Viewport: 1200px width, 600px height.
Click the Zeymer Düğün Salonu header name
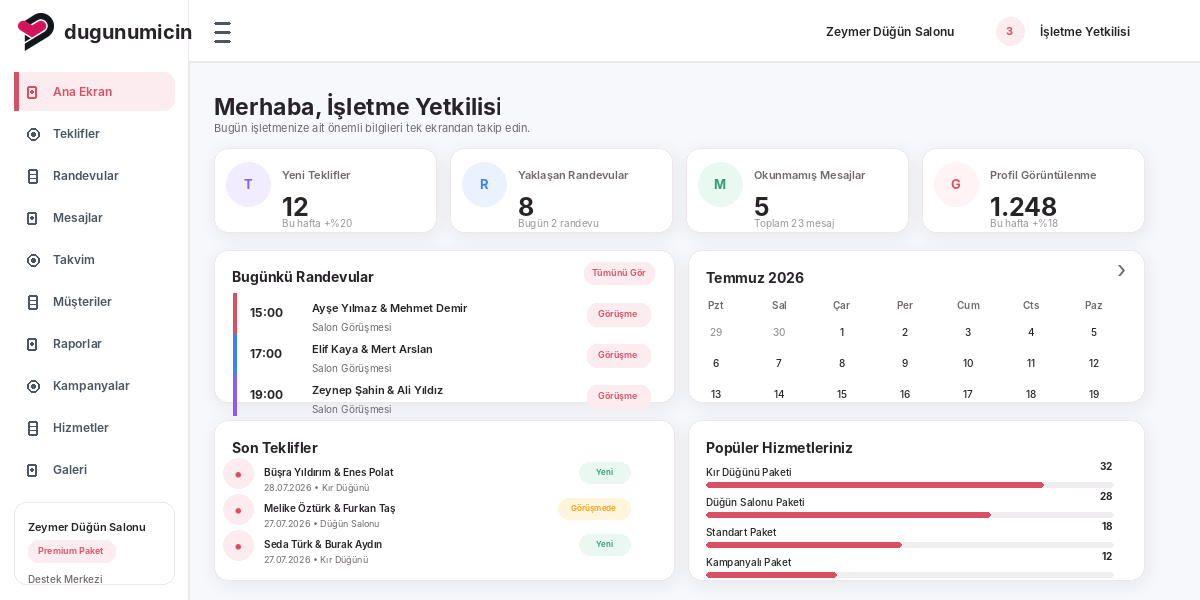pyautogui.click(x=890, y=32)
